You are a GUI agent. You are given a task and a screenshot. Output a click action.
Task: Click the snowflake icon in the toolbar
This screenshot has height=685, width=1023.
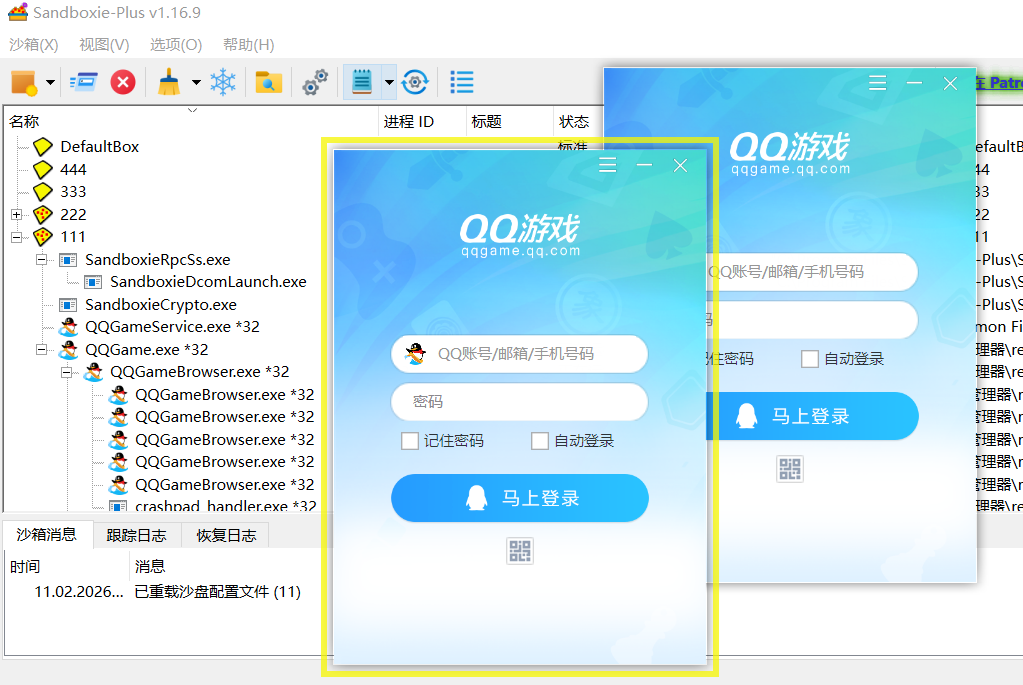222,82
